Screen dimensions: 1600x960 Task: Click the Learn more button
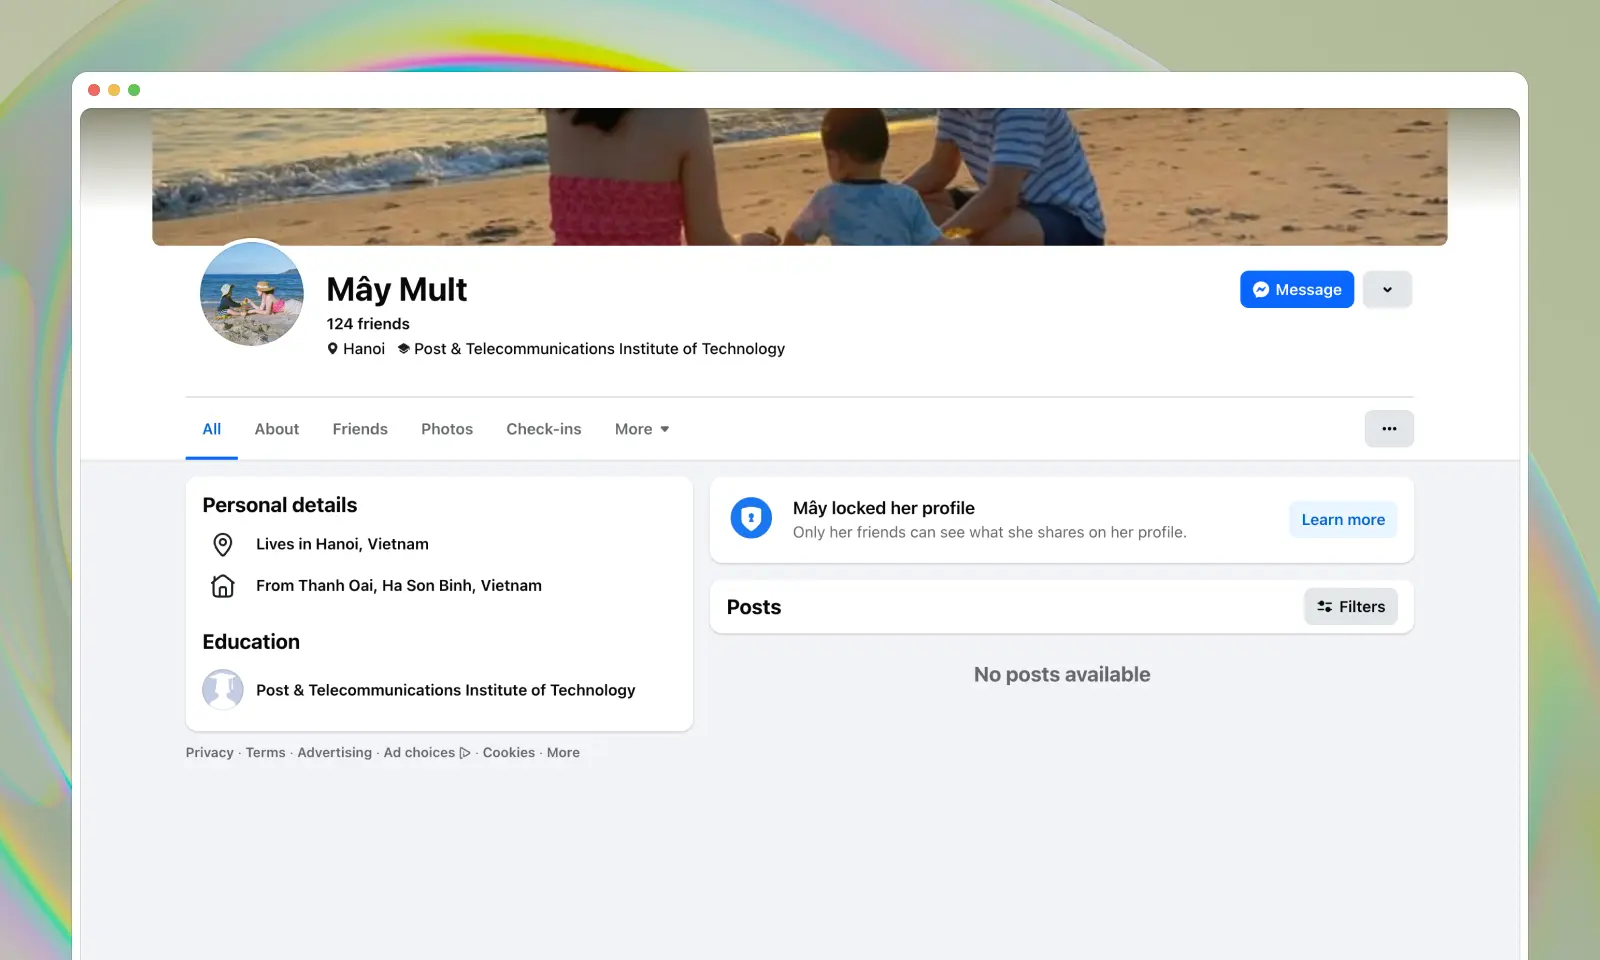point(1343,520)
